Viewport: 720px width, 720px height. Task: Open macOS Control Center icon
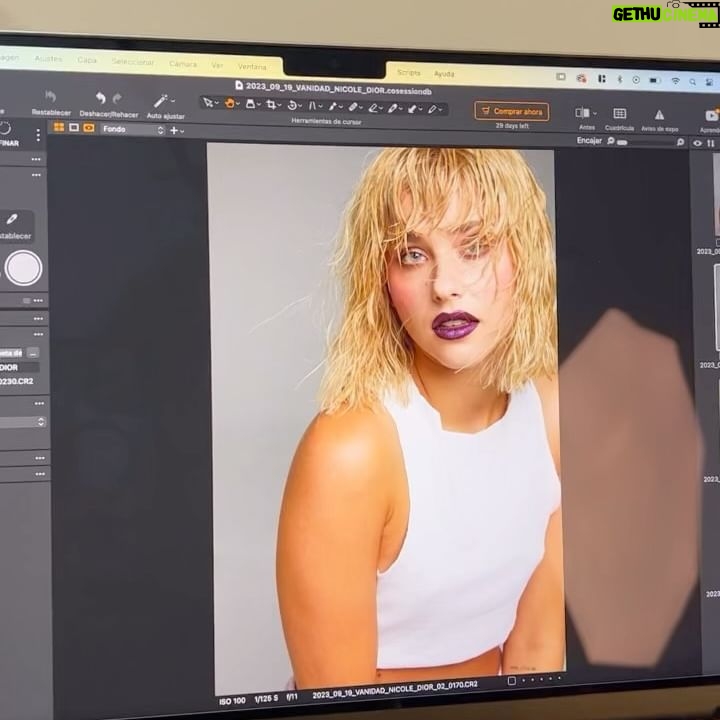(x=710, y=82)
